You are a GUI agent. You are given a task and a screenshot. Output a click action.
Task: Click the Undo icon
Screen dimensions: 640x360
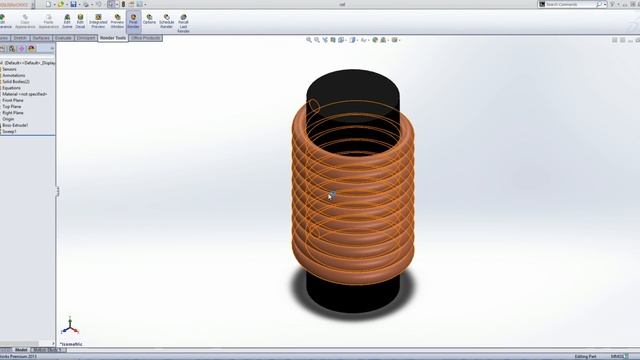[x=98, y=4]
